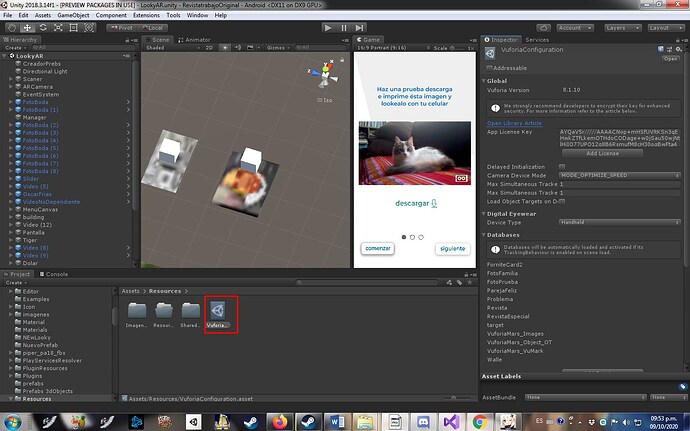Click the VuforiaConfiguration asset icon
690x431 pixels.
[x=217, y=312]
